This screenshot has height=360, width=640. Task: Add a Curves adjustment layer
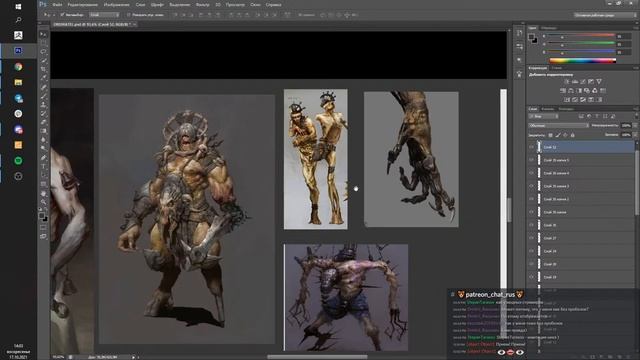[x=583, y=82]
